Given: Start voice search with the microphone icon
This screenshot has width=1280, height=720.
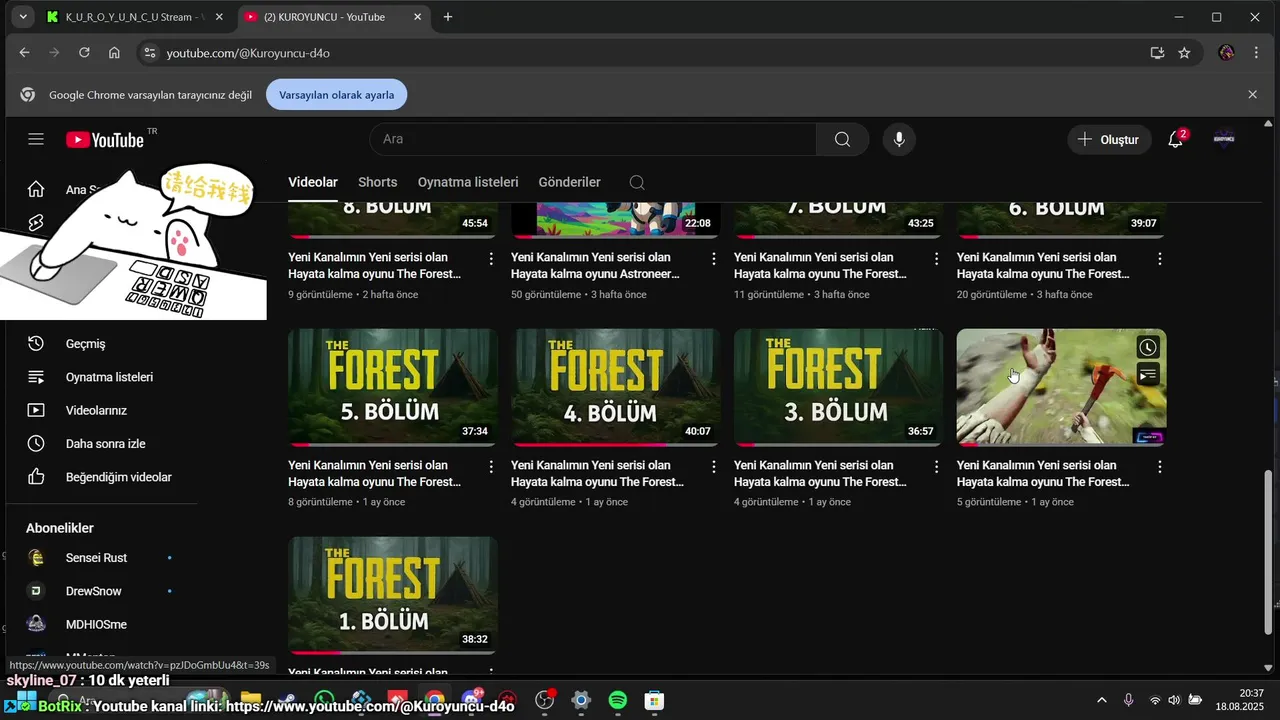Looking at the screenshot, I should point(899,139).
